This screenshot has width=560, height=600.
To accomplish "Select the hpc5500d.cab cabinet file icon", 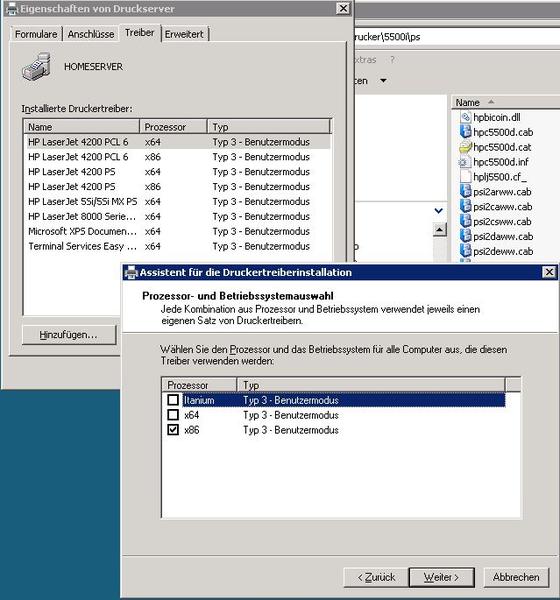I will (465, 132).
